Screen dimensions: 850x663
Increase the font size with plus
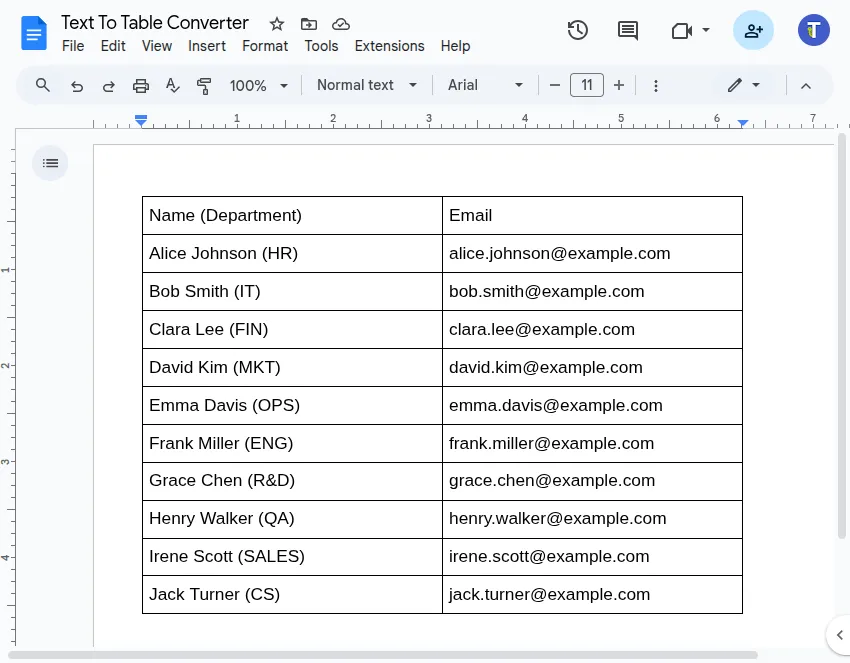[620, 85]
